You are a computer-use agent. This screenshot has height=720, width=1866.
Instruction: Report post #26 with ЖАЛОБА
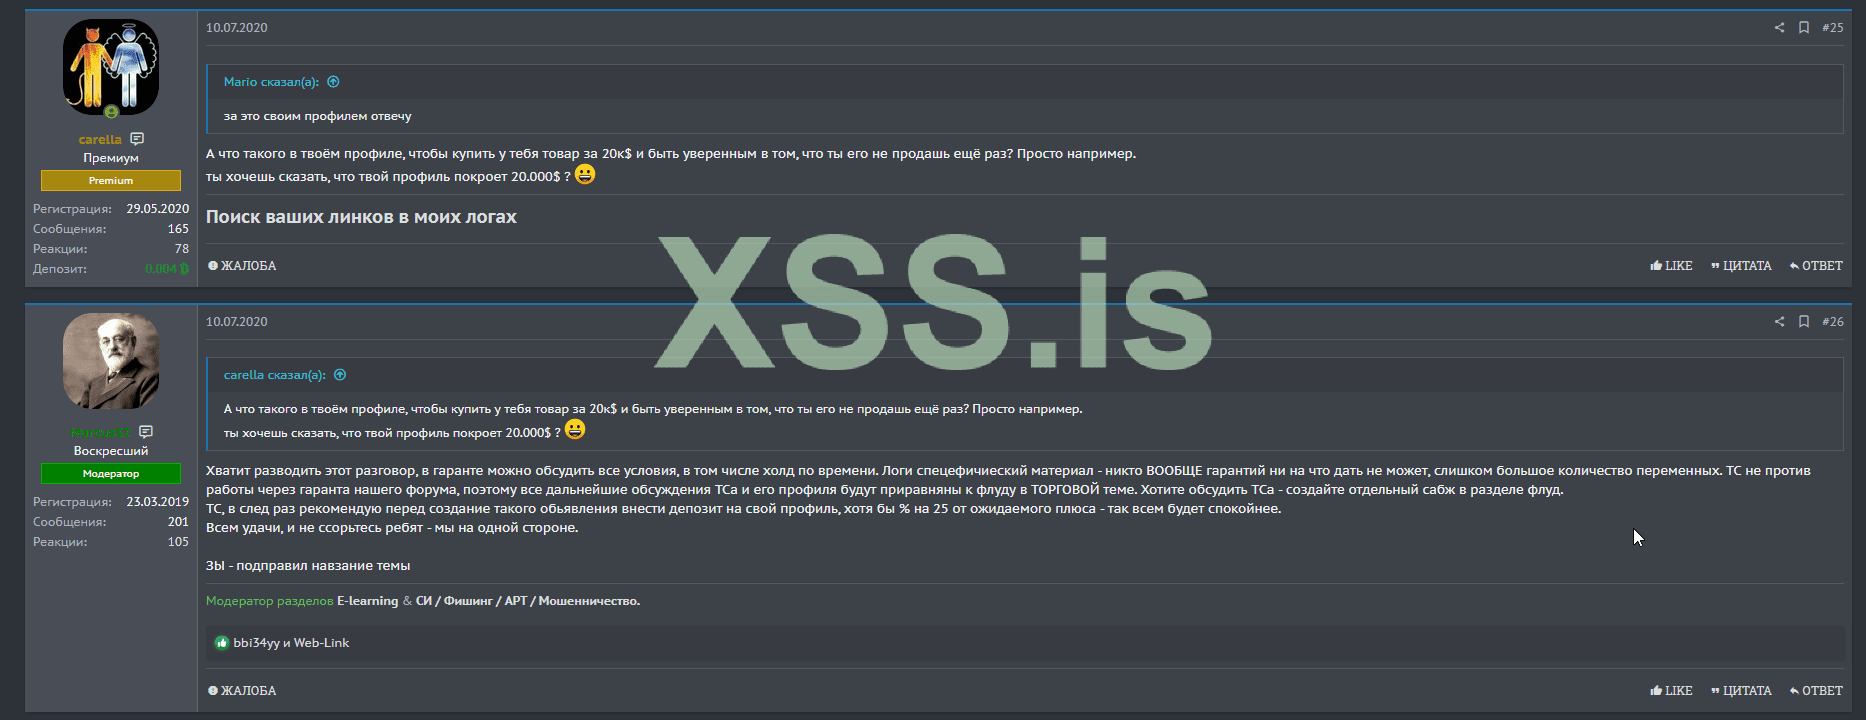242,691
